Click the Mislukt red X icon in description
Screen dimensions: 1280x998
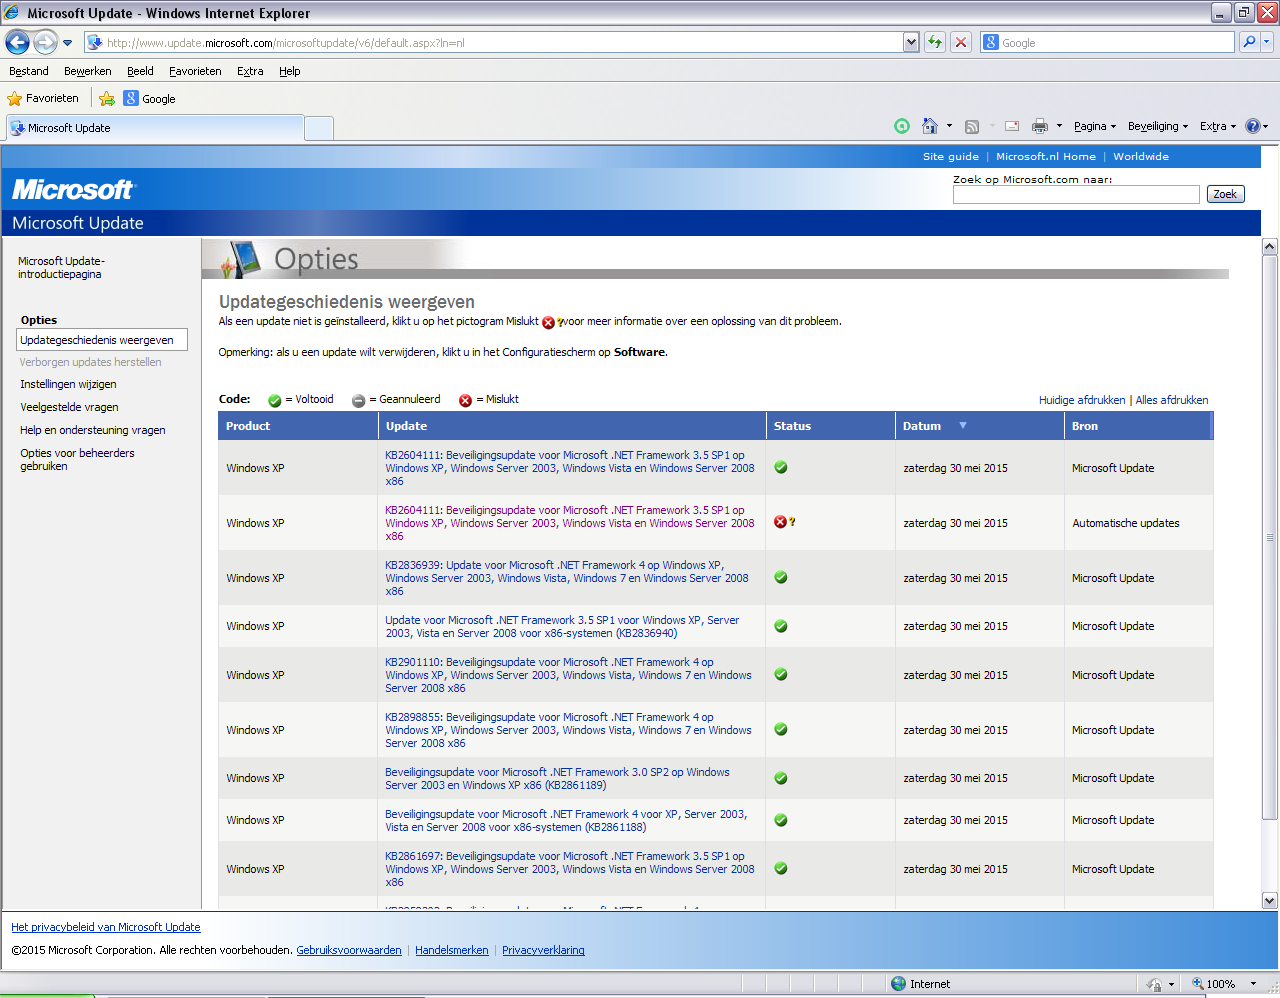click(x=548, y=322)
